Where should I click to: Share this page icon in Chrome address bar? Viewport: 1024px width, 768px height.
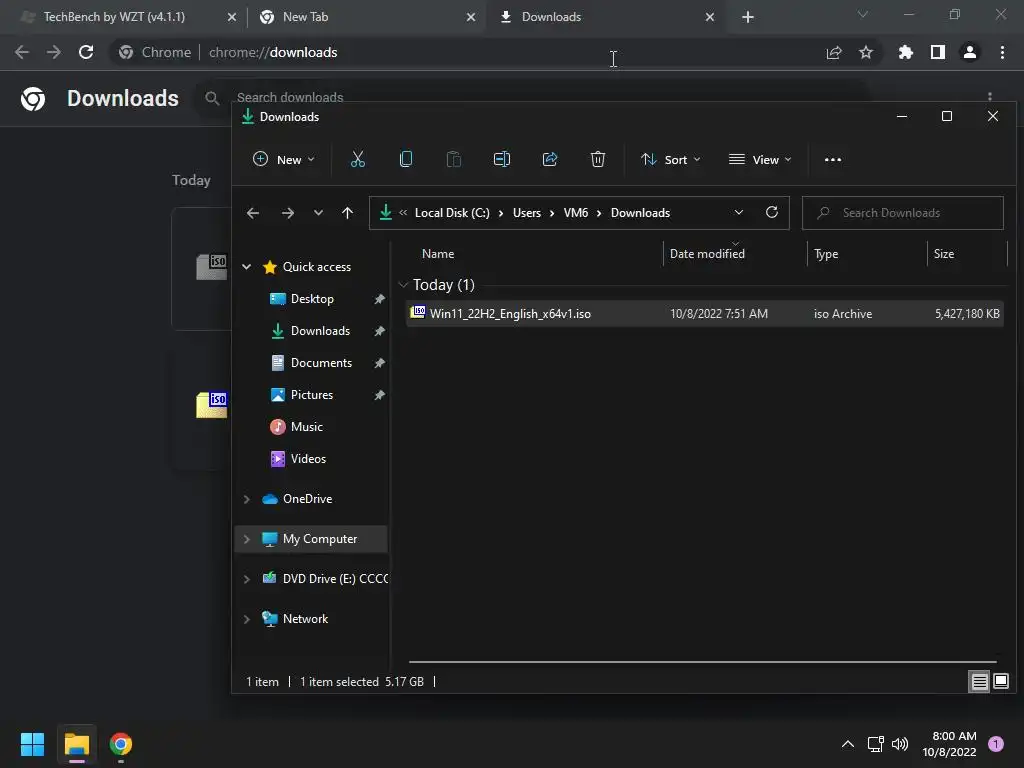point(834,52)
